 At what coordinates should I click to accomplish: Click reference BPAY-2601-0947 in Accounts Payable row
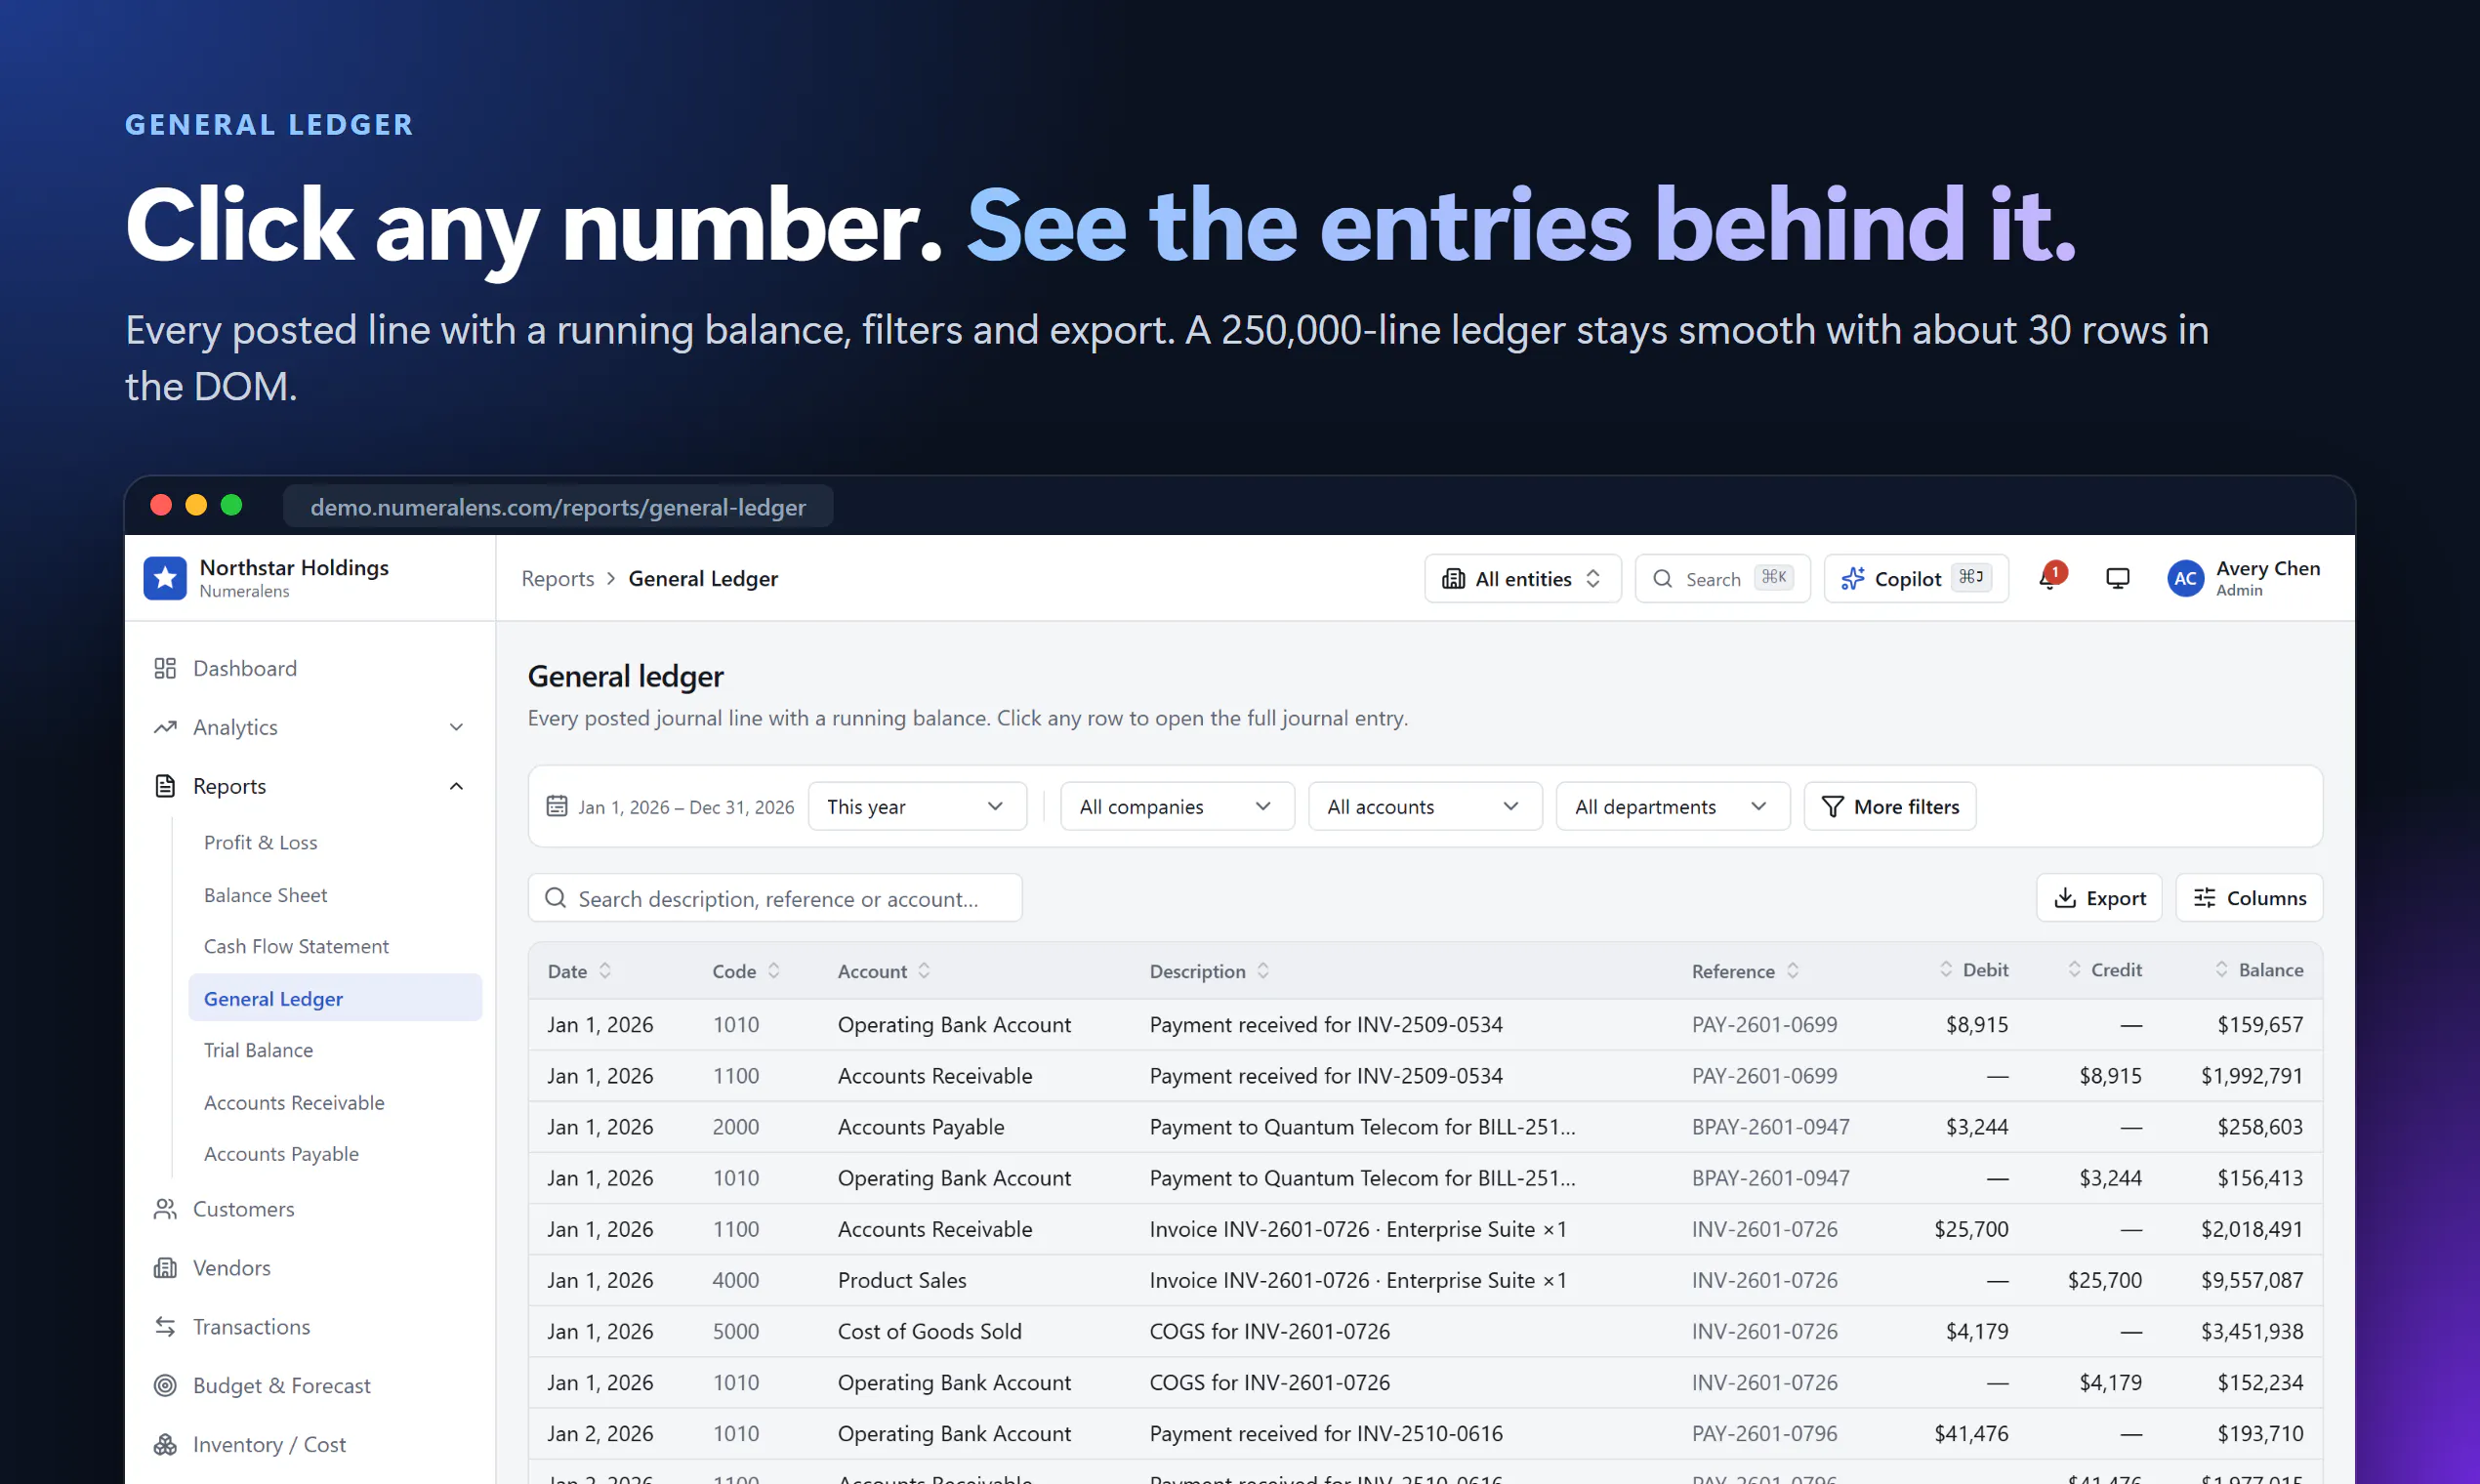1770,1127
